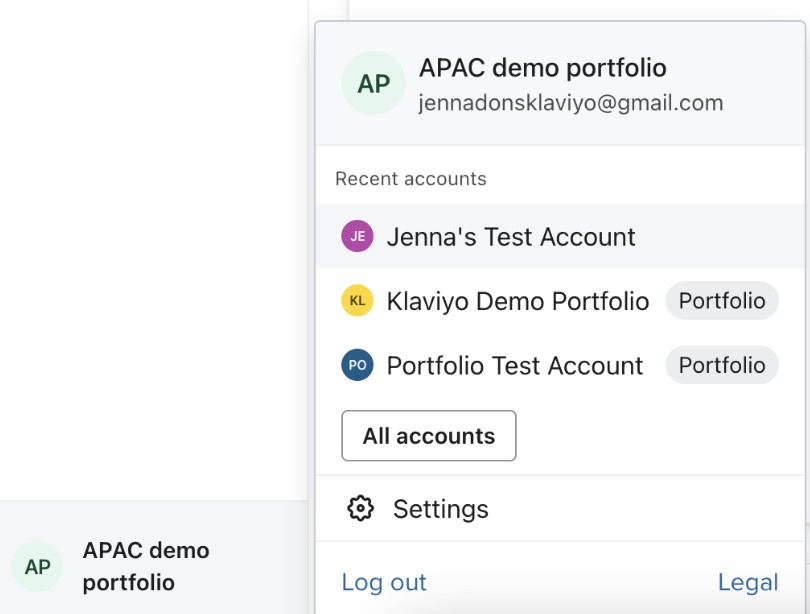Click the email jennadonsklaviyo@gmail.com
810x614 pixels.
coord(571,102)
